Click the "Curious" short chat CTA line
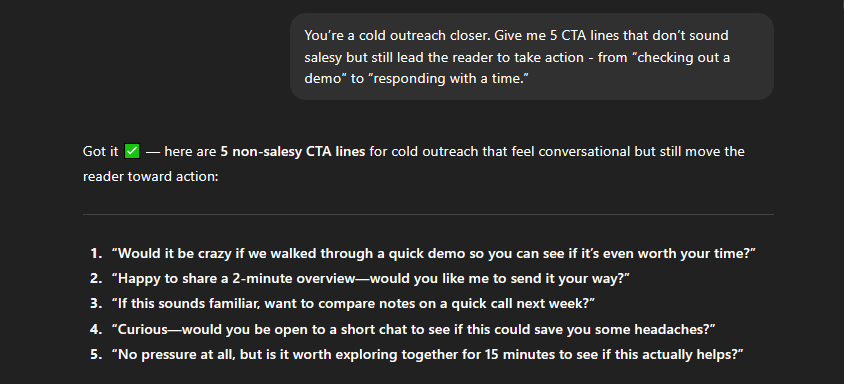This screenshot has width=844, height=384. pos(413,329)
